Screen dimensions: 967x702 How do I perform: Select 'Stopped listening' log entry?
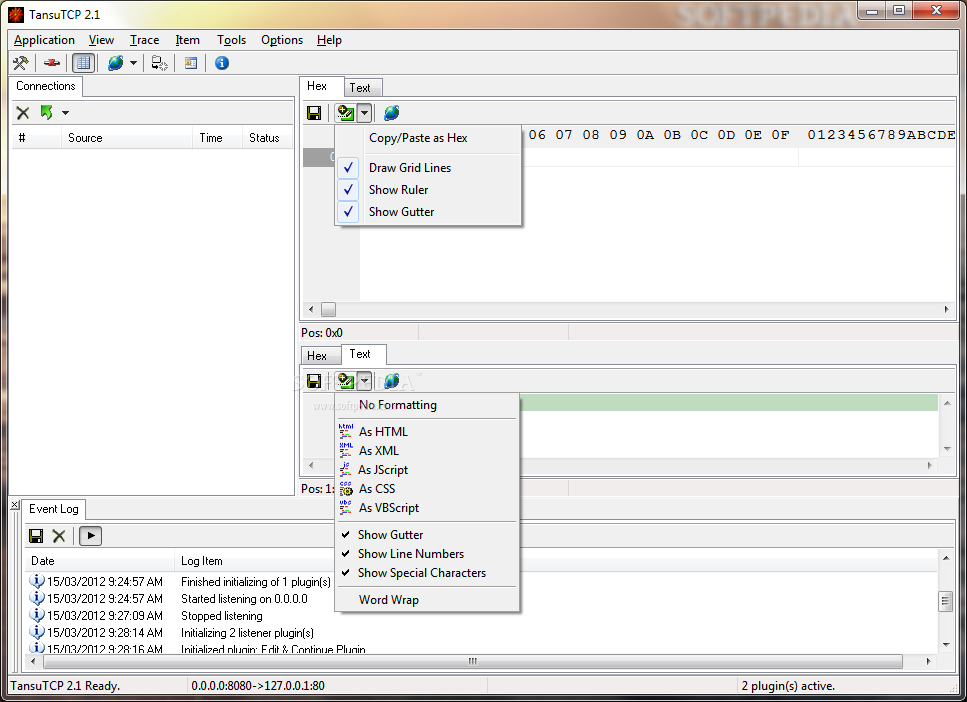tap(221, 616)
